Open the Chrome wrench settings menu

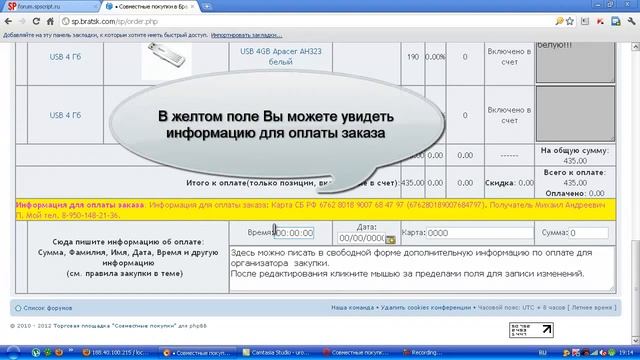(631, 21)
